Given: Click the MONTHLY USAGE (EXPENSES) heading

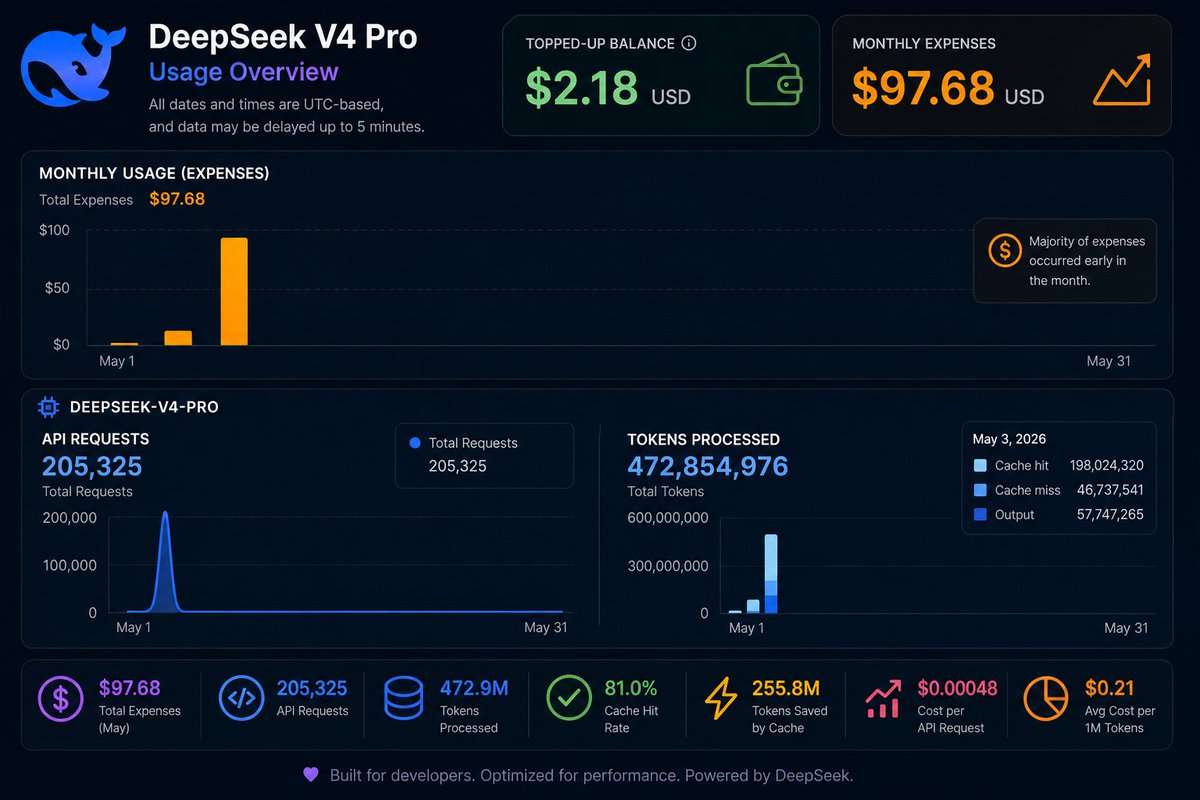Looking at the screenshot, I should tap(154, 173).
